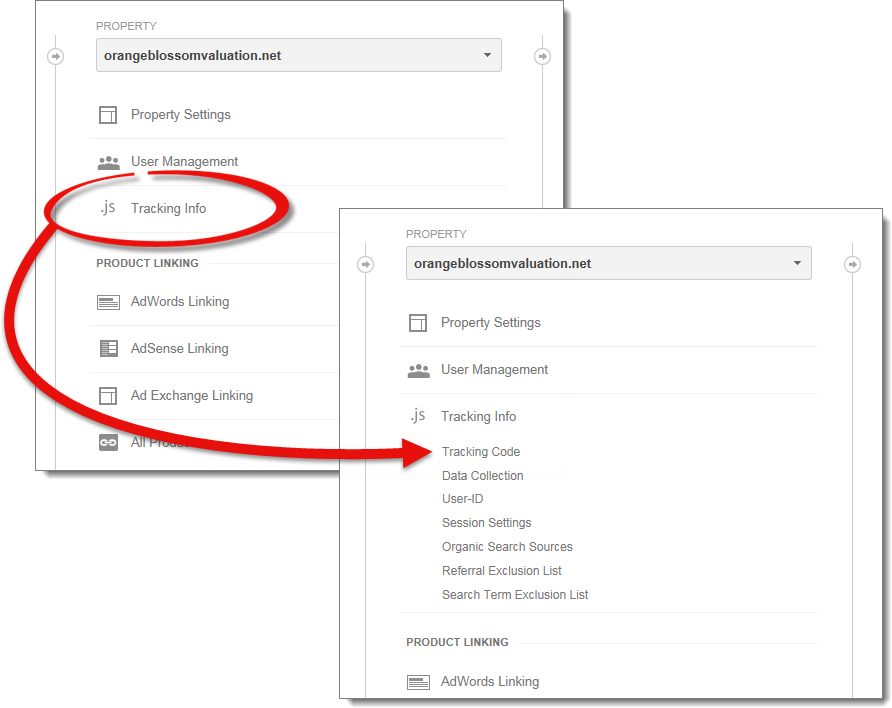Open Property Settings in front panel
This screenshot has width=892, height=708.
tap(491, 322)
